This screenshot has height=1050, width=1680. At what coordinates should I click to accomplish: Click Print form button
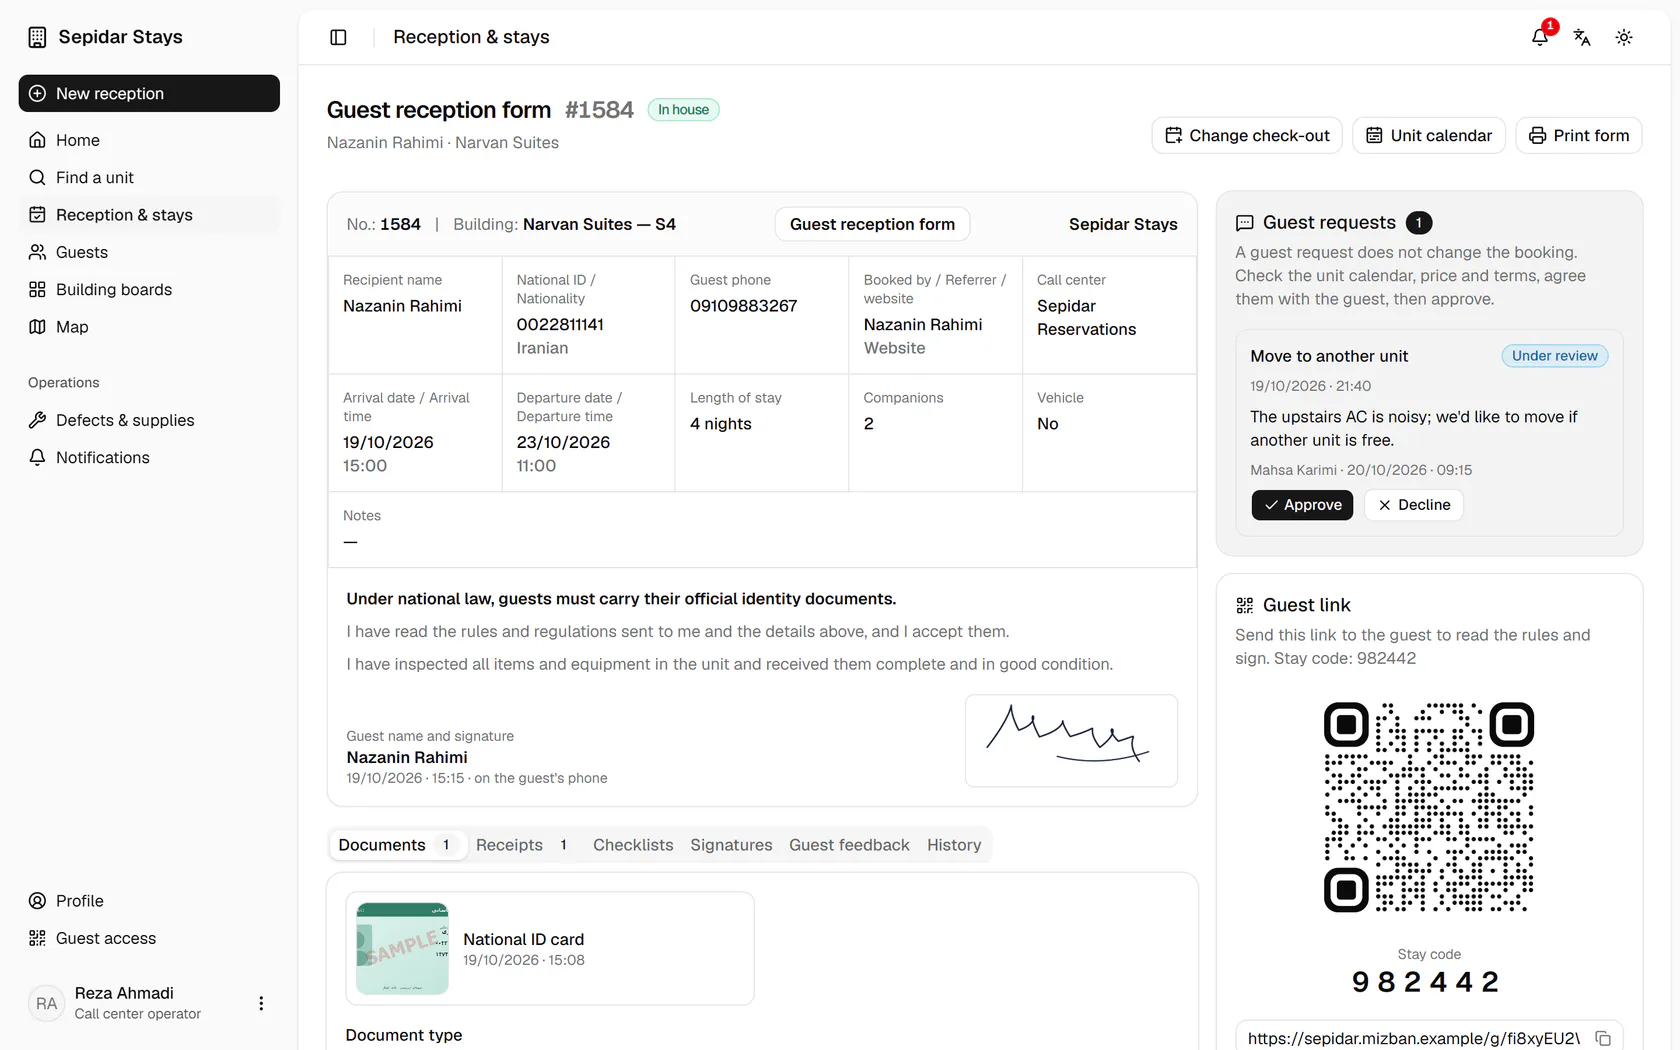(x=1579, y=135)
